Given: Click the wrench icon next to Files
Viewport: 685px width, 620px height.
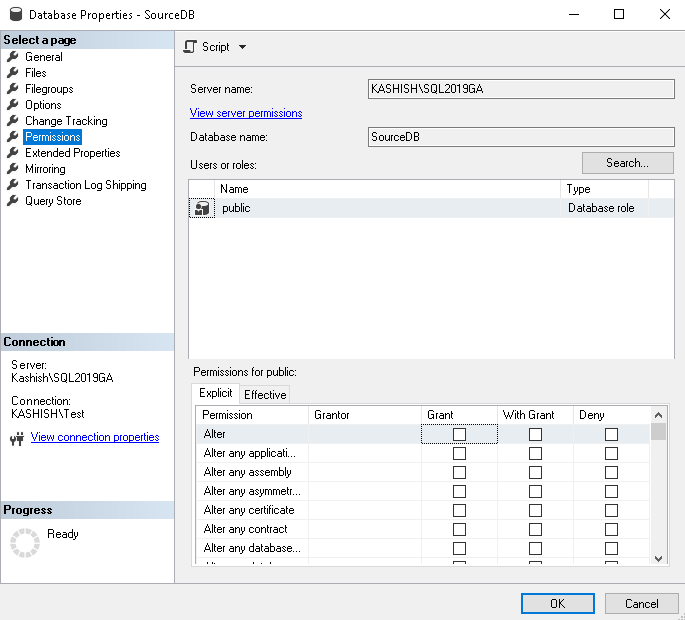Looking at the screenshot, I should tap(13, 73).
